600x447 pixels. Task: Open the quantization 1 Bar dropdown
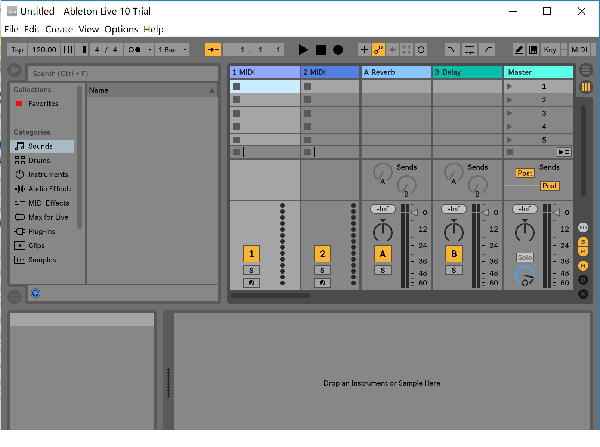[173, 49]
